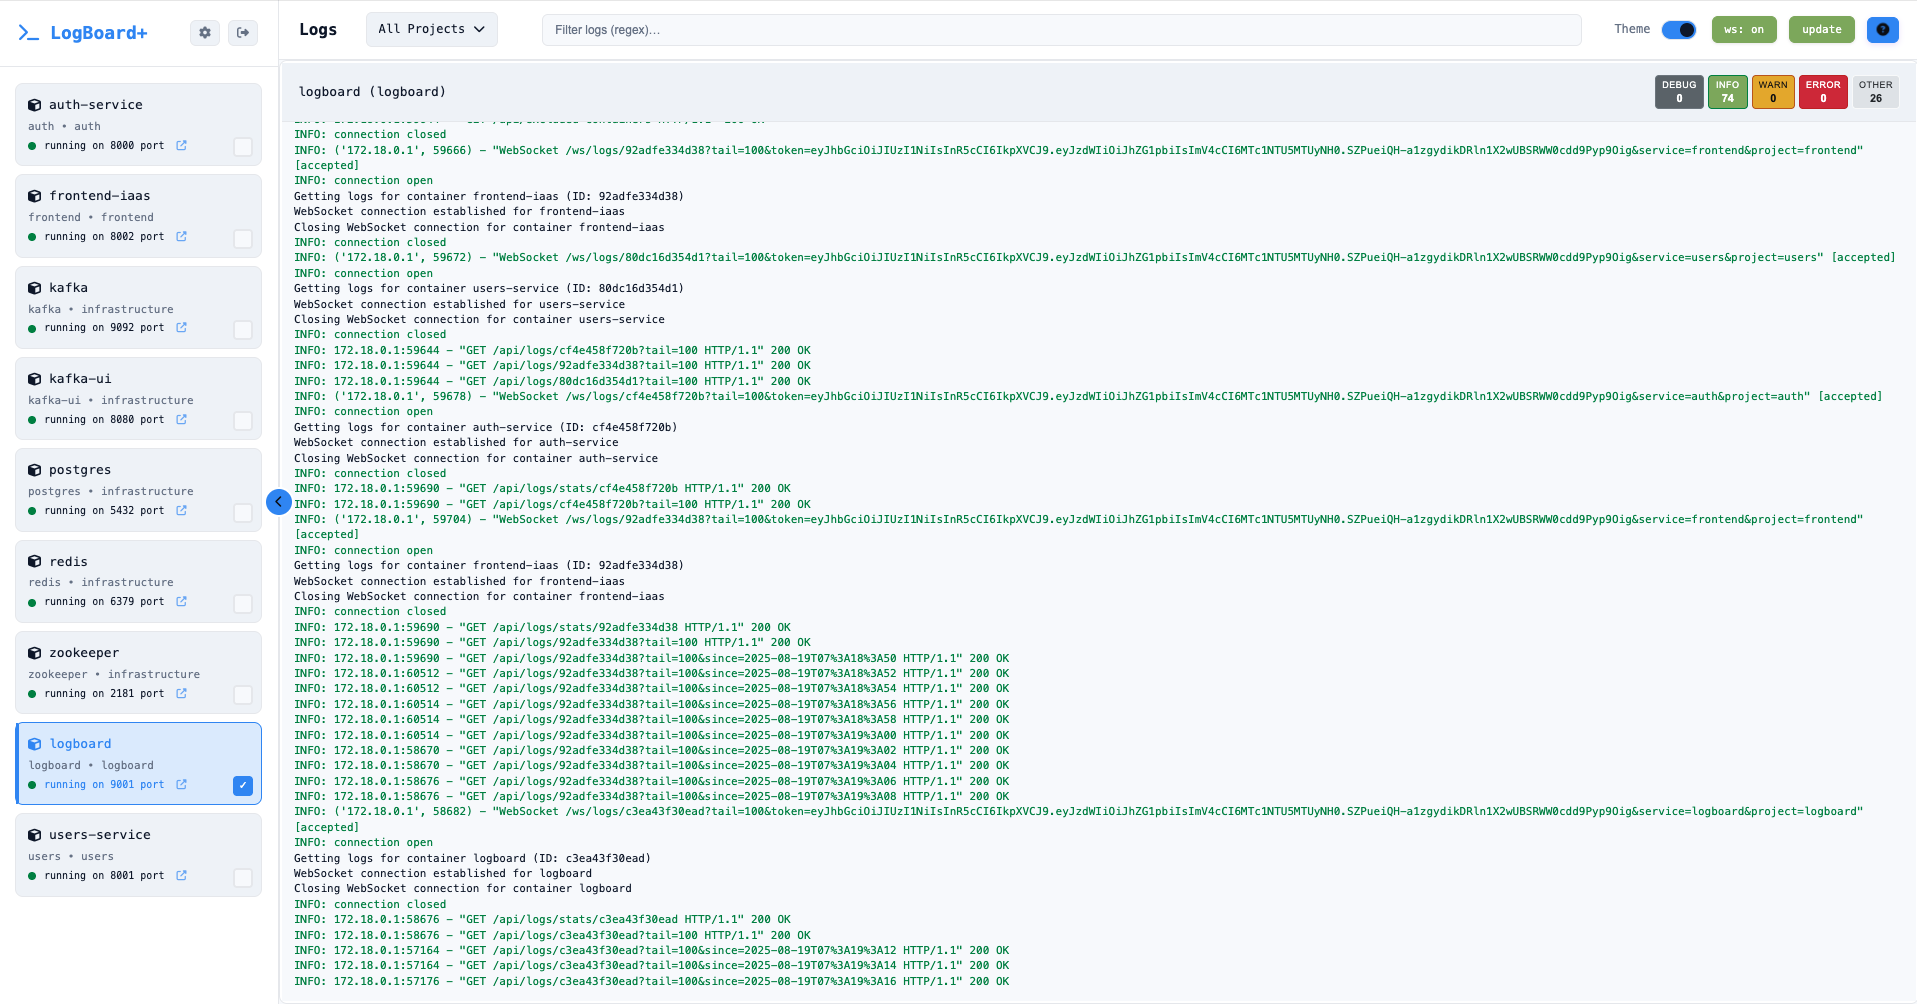Viewport: 1917px width, 1004px height.
Task: Open kafka port 9092 external link icon
Action: coord(181,328)
